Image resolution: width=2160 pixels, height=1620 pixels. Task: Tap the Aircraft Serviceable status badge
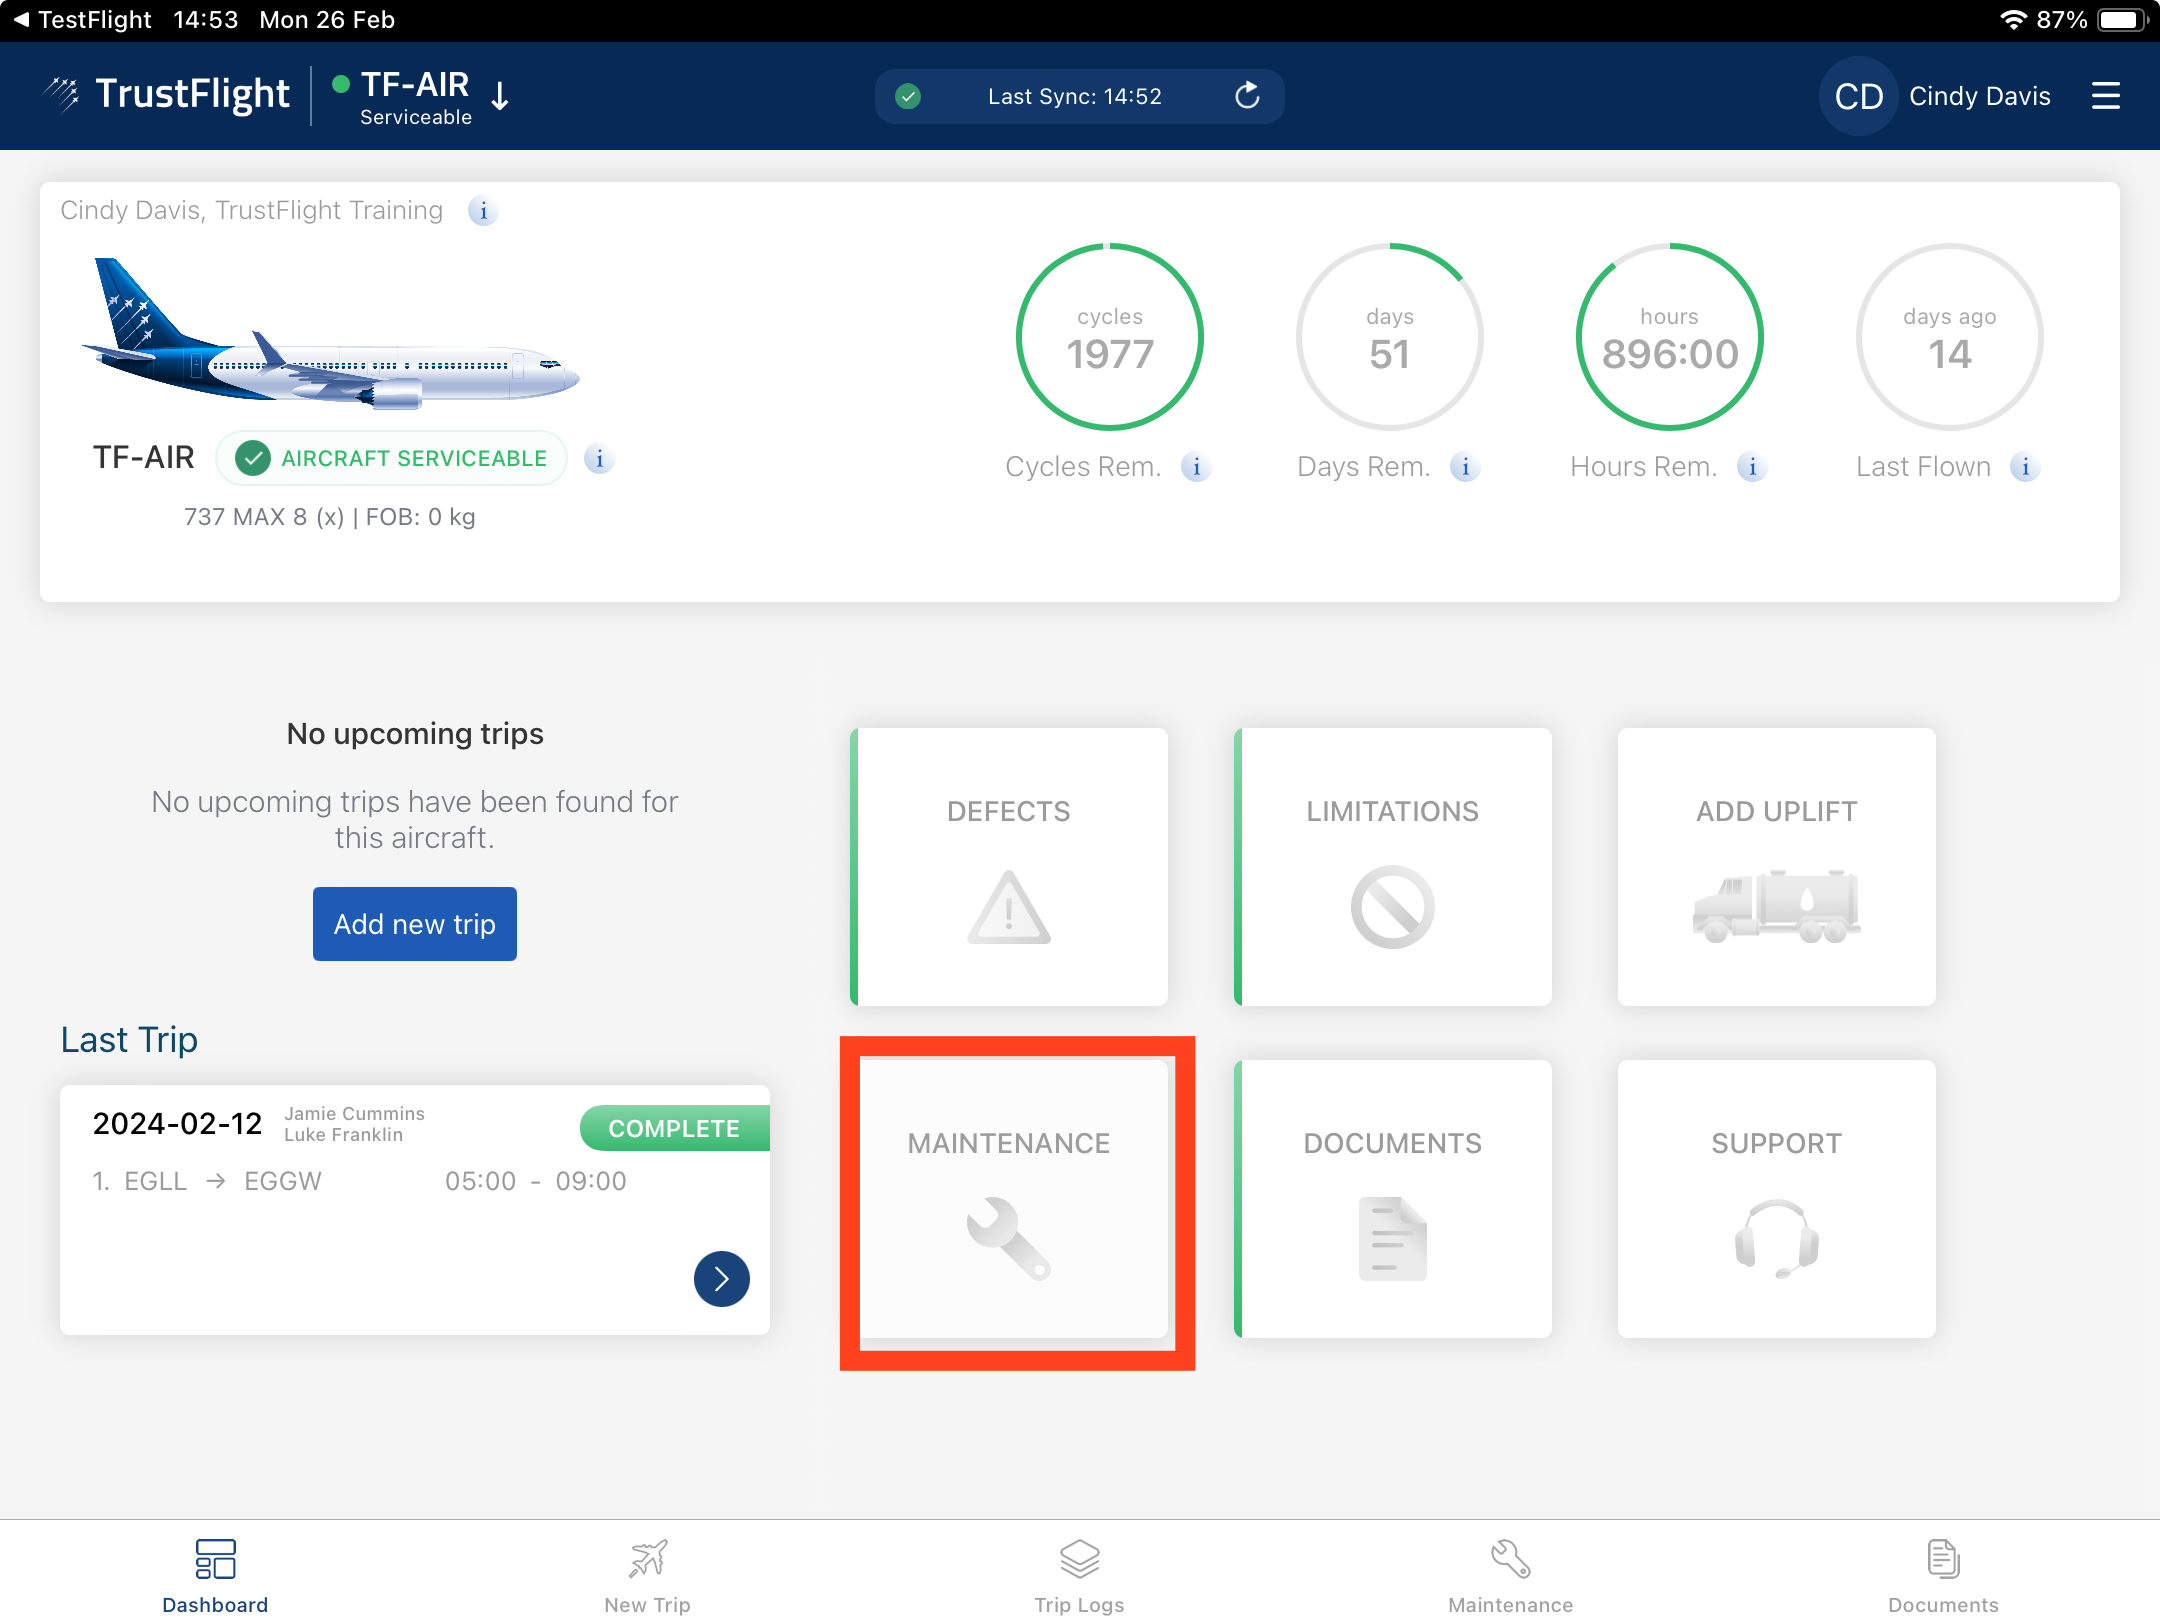point(391,459)
